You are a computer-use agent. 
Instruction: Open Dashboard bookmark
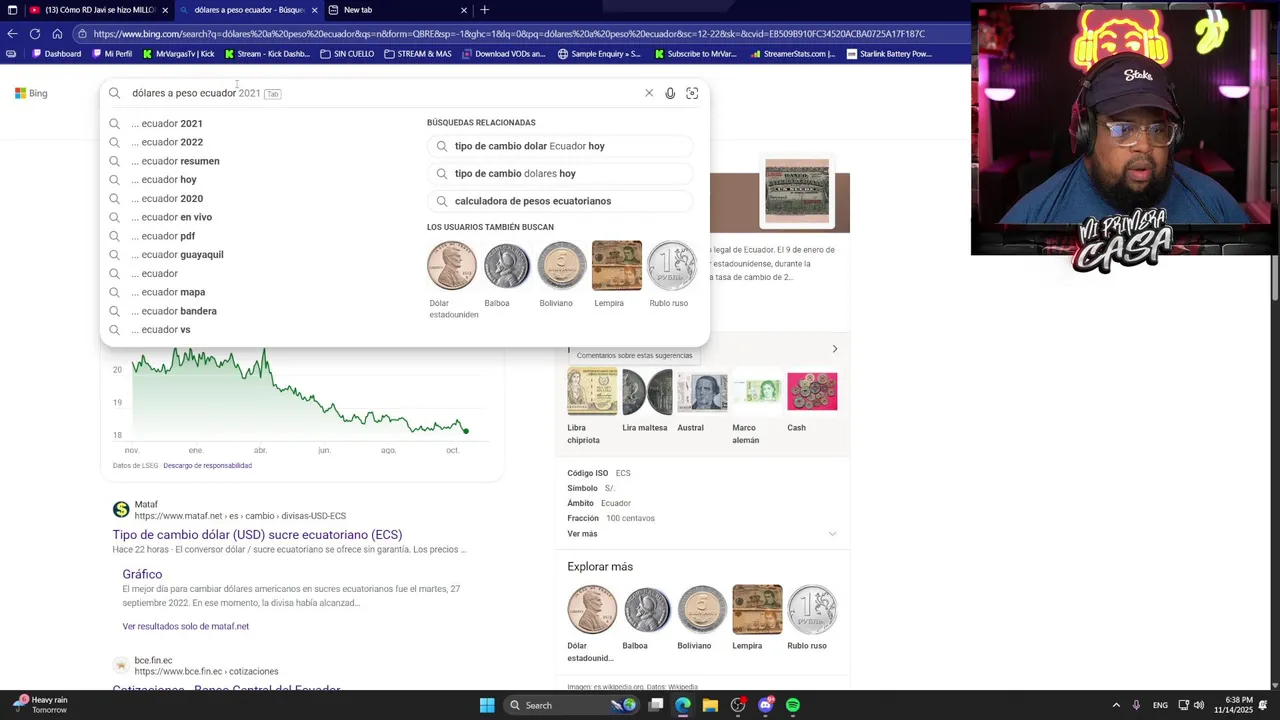coord(55,54)
